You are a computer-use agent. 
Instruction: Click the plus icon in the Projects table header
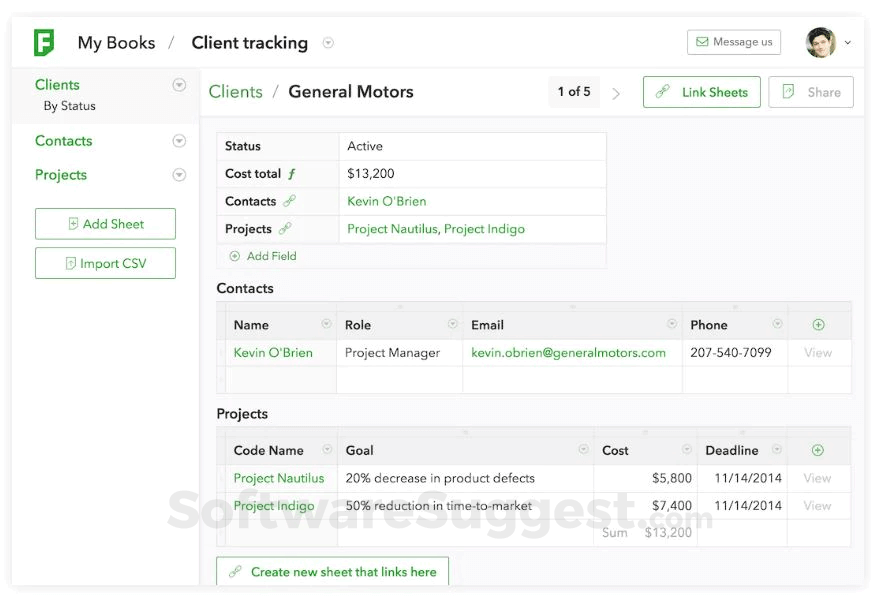(818, 449)
